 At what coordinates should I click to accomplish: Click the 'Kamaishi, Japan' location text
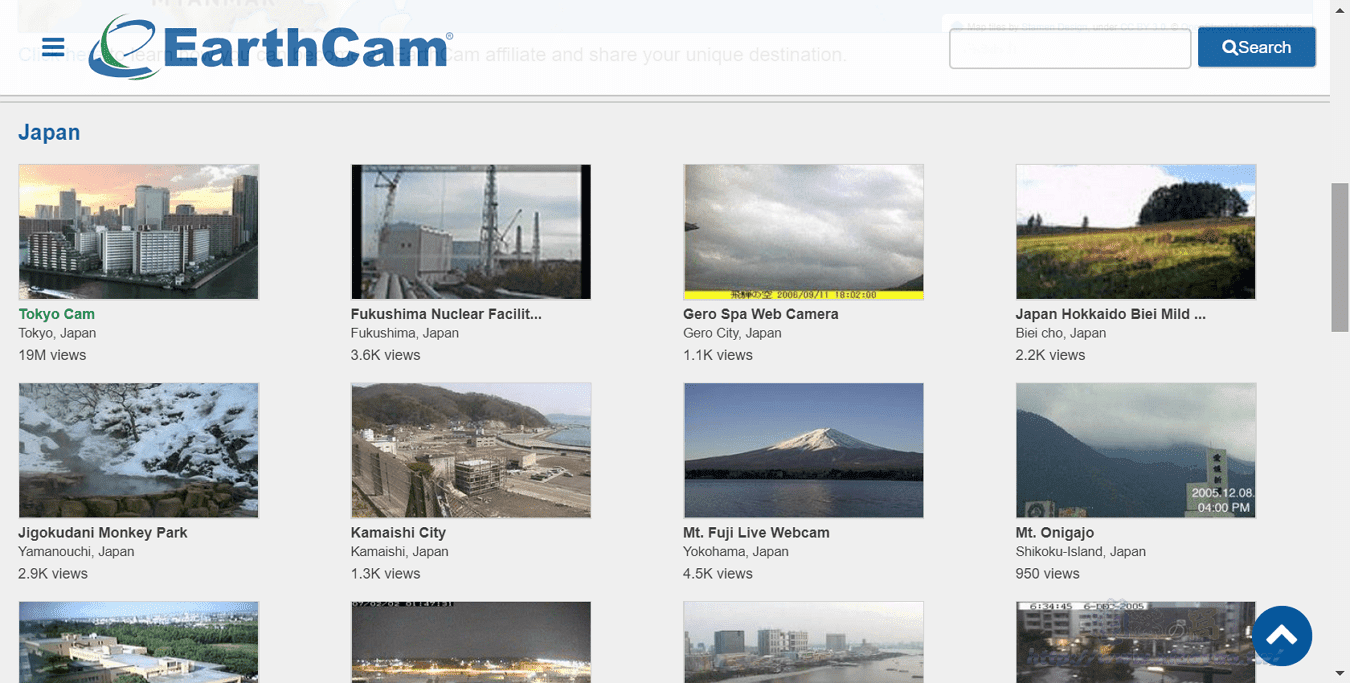pyautogui.click(x=400, y=551)
